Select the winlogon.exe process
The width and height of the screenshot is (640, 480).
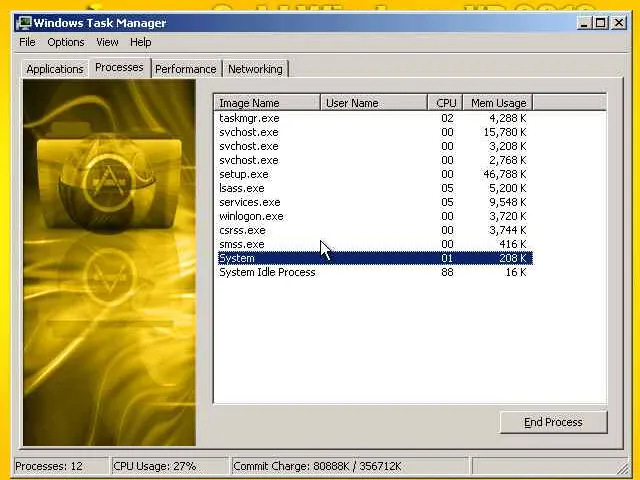point(375,216)
